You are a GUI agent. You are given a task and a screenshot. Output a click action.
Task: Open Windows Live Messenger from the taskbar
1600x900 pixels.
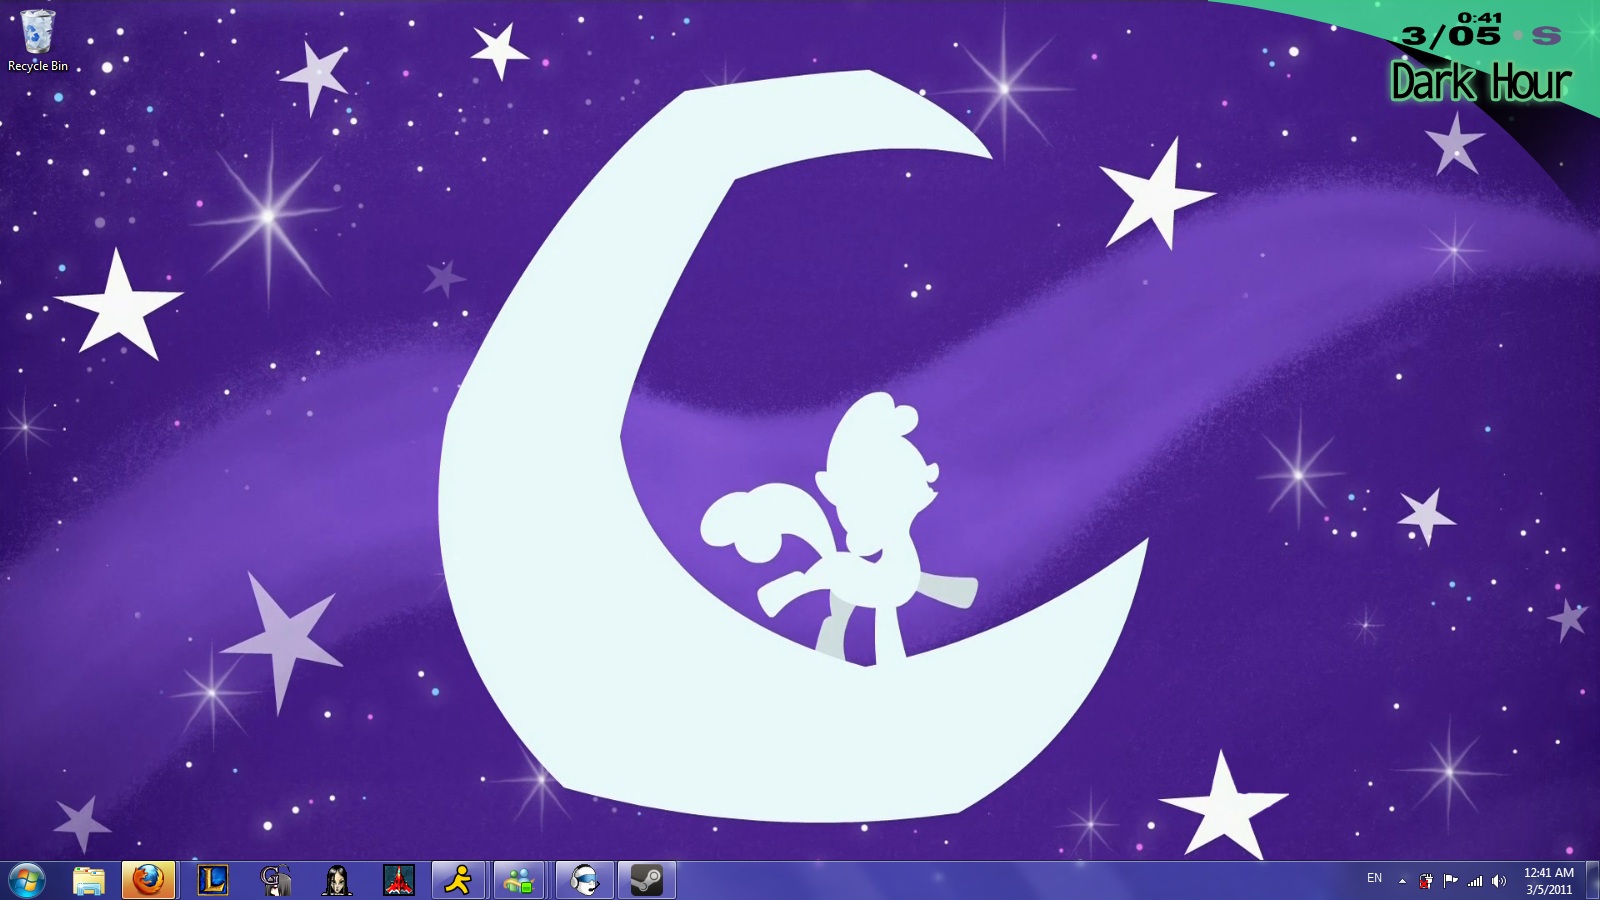click(520, 881)
